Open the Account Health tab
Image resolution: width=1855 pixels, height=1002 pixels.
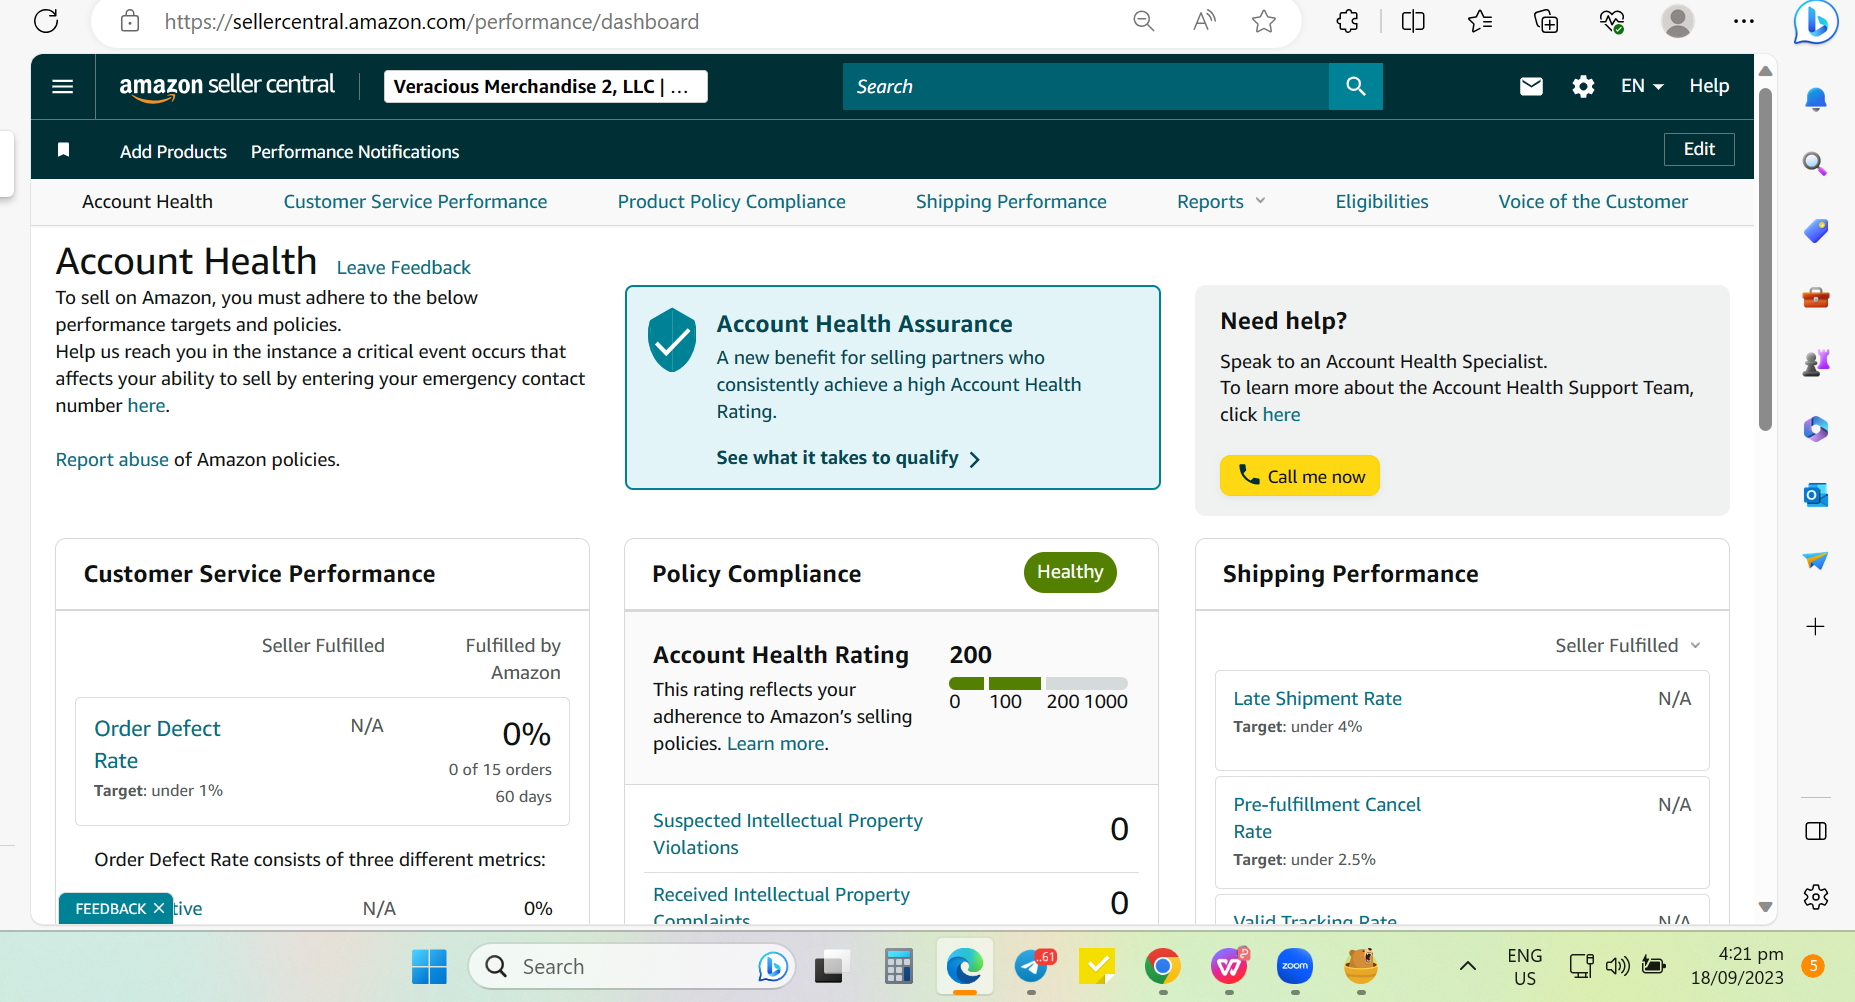click(x=147, y=202)
